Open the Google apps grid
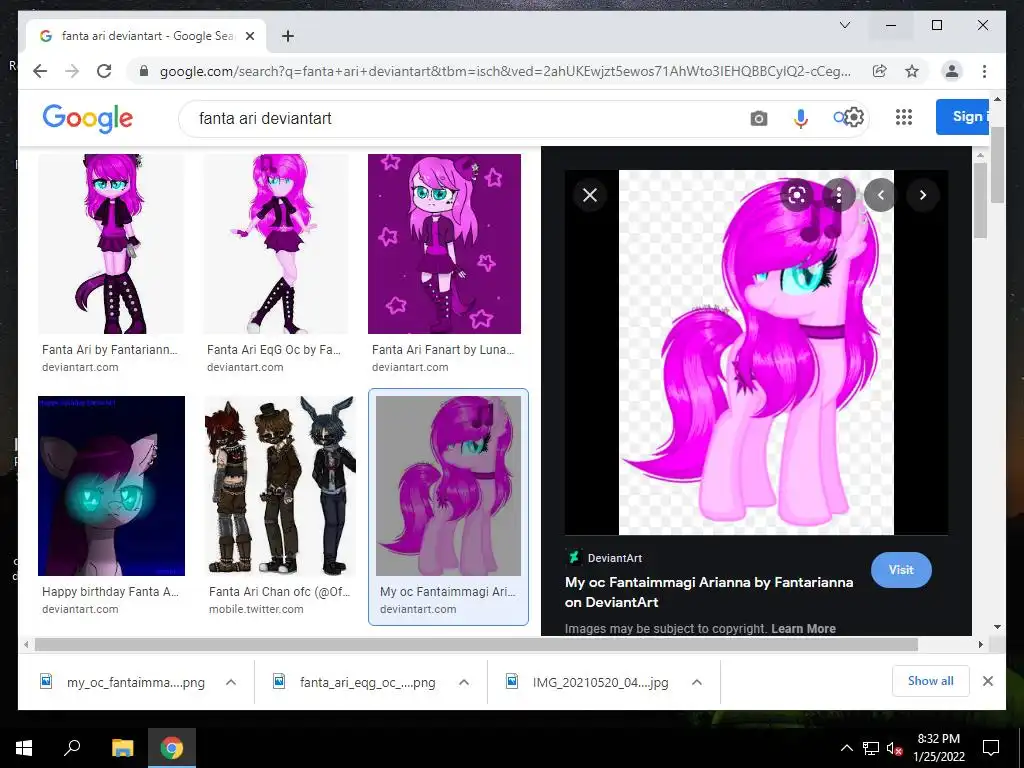 (x=903, y=117)
